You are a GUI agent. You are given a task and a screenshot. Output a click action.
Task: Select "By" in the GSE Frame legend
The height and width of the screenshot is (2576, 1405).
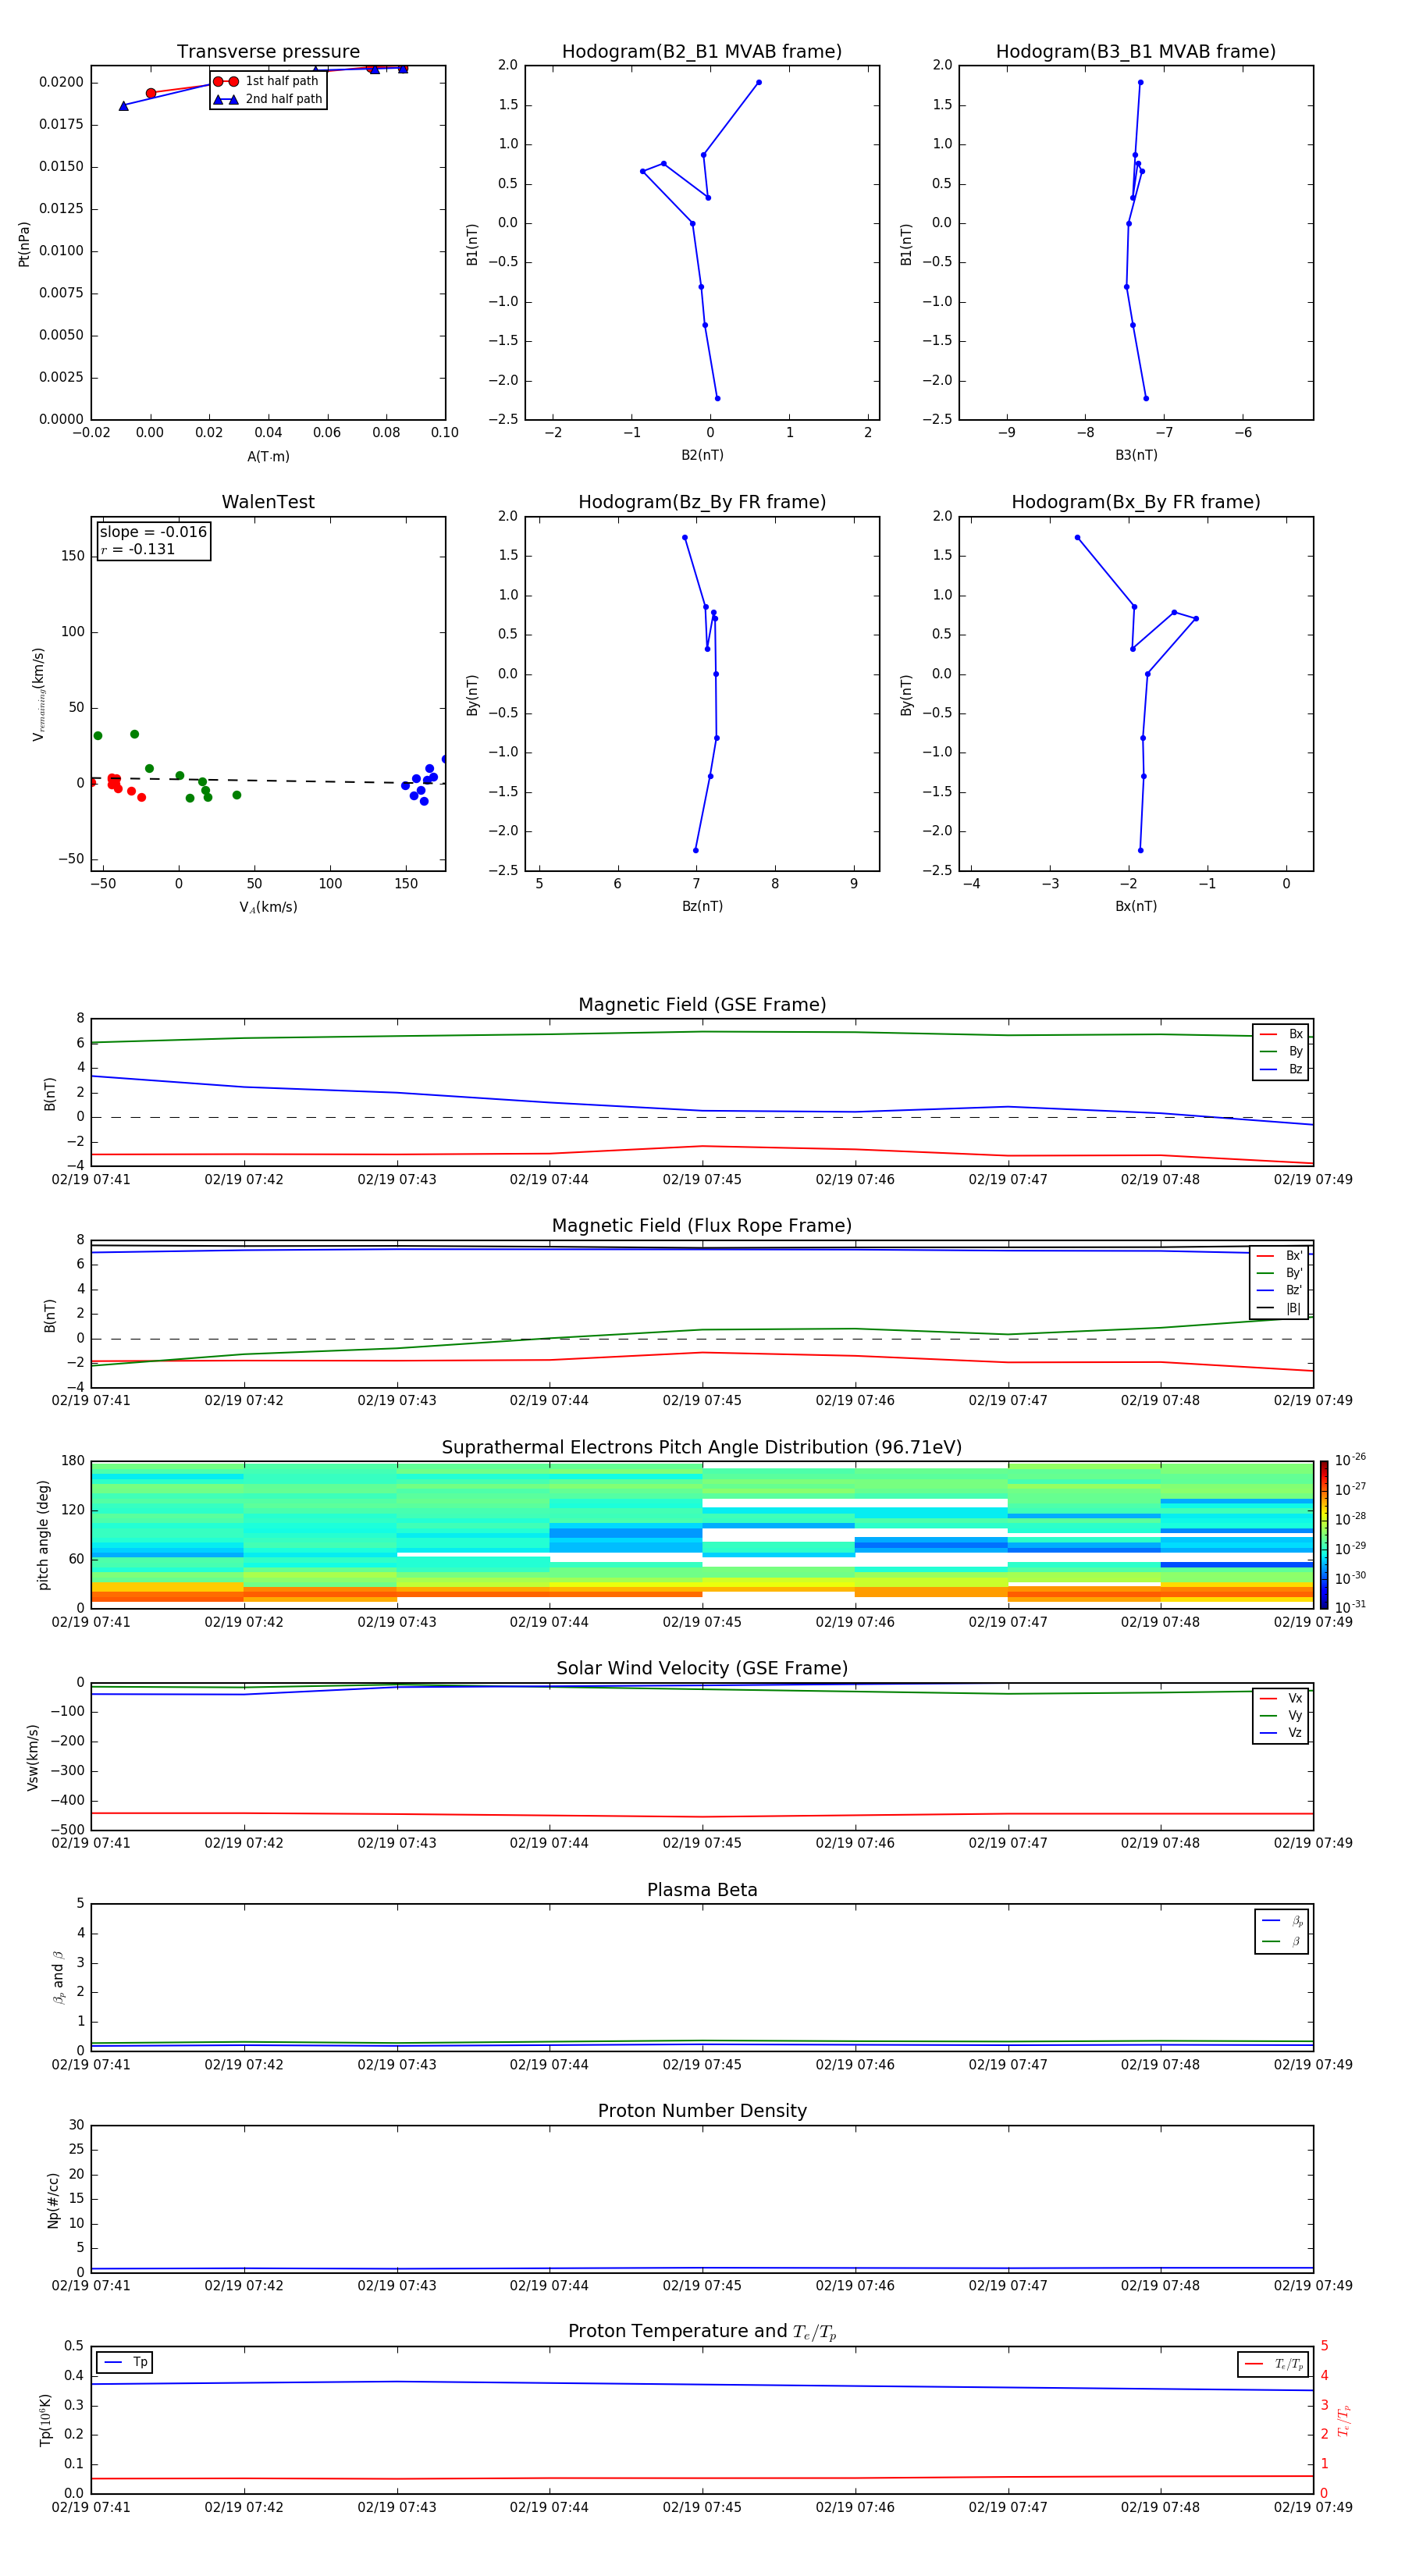click(1282, 1051)
